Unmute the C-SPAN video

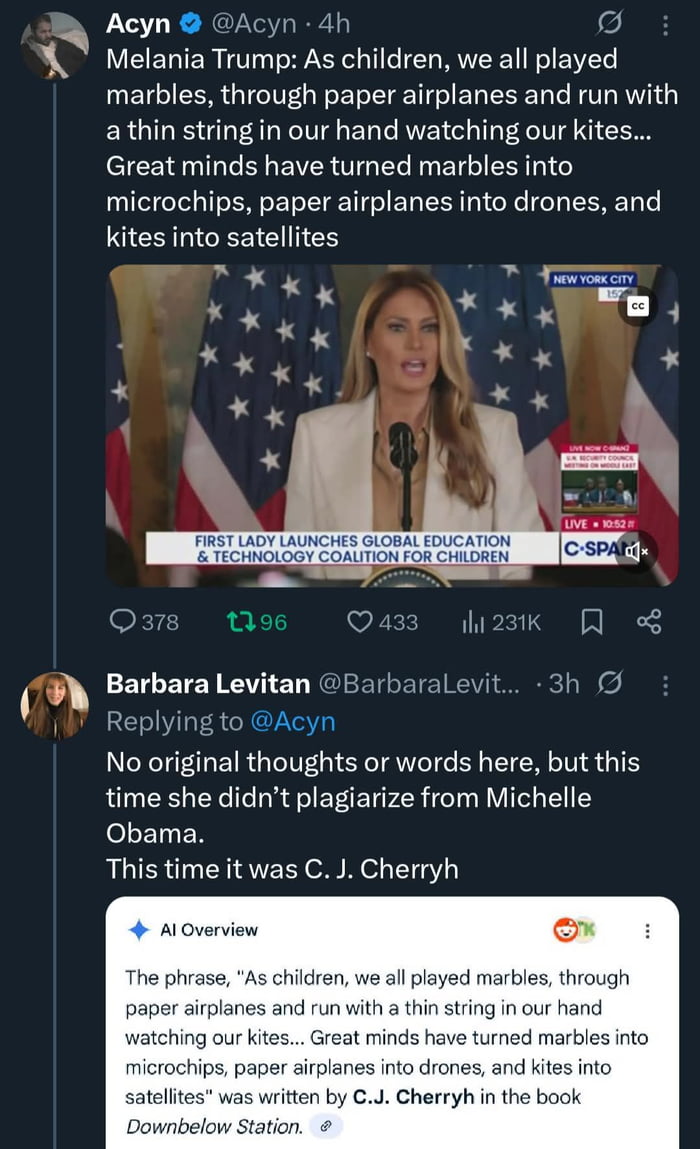(x=634, y=550)
